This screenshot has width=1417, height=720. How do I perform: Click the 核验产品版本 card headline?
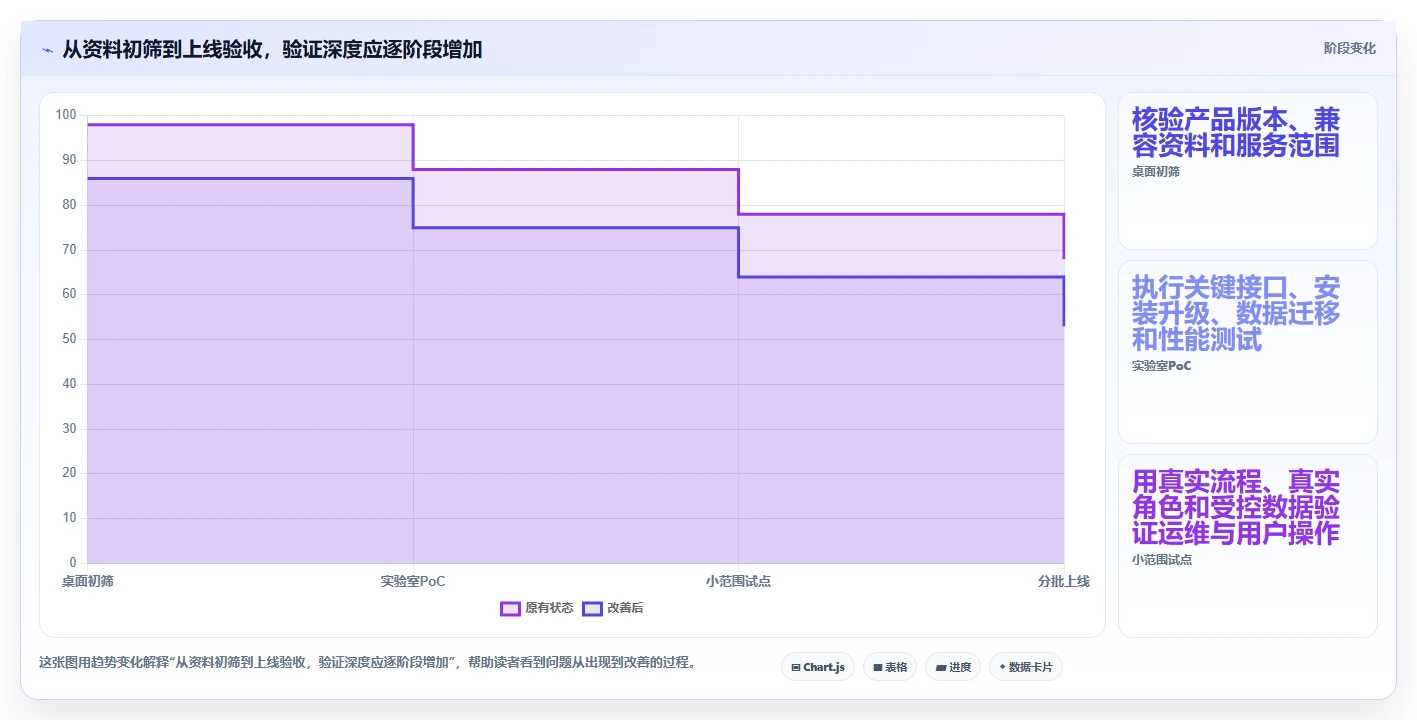pyautogui.click(x=1236, y=133)
